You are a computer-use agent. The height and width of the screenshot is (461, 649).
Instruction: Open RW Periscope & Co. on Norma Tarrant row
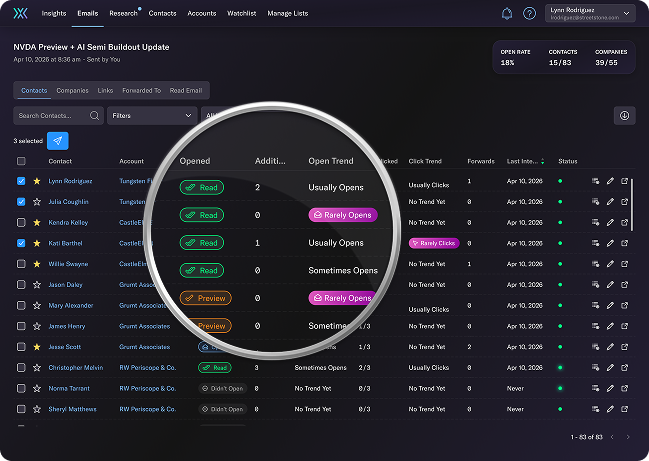[148, 388]
